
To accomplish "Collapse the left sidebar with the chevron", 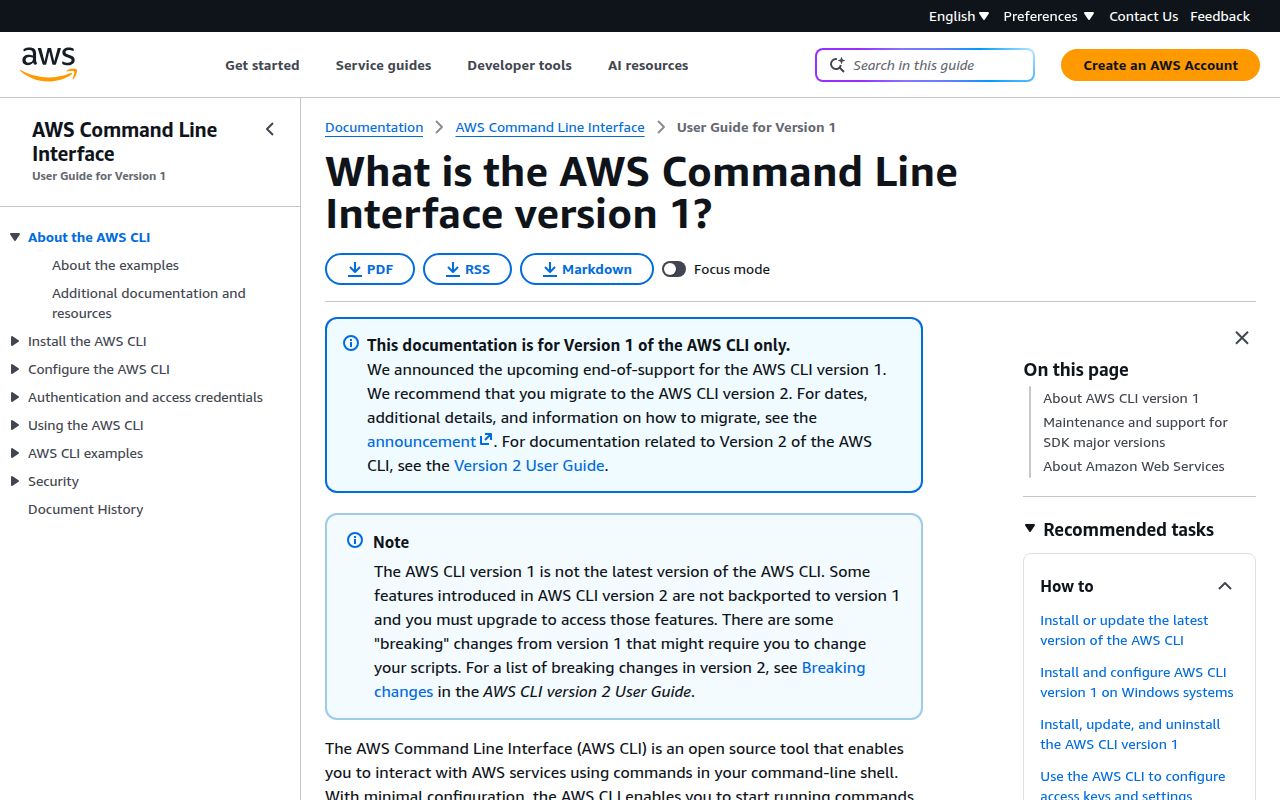I will click(x=270, y=129).
